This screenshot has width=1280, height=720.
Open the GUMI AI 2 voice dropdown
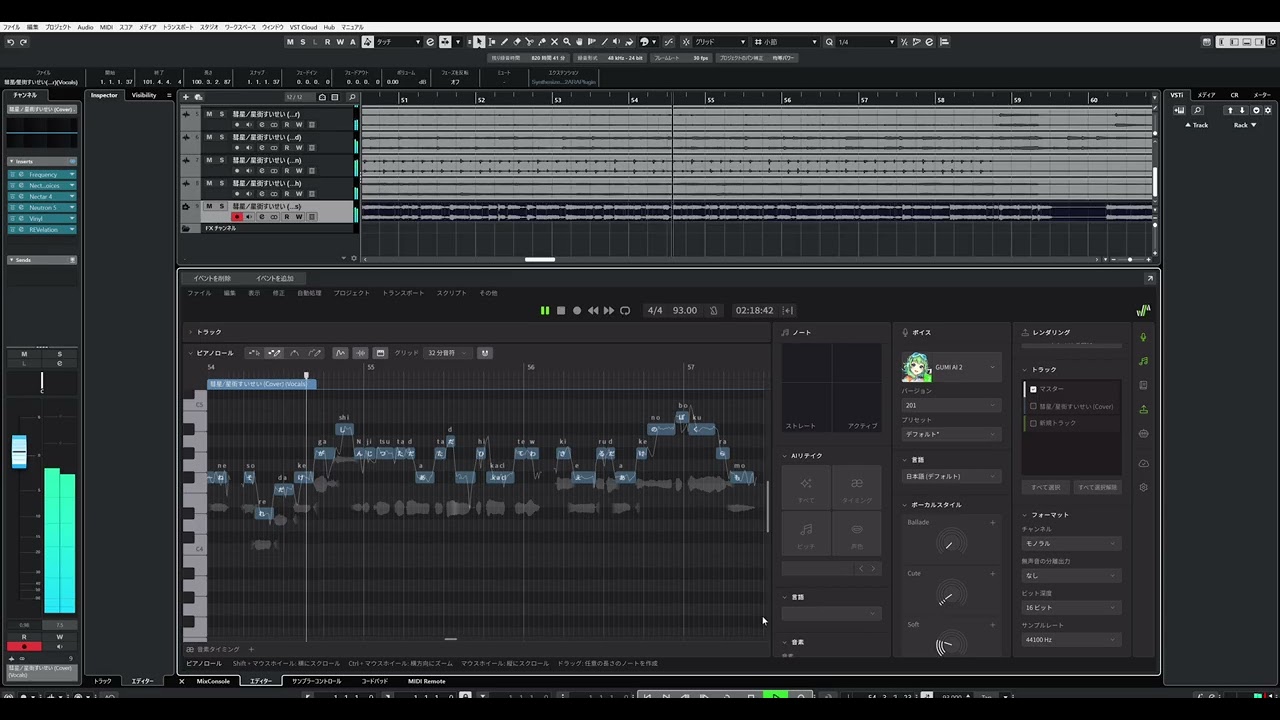[951, 367]
